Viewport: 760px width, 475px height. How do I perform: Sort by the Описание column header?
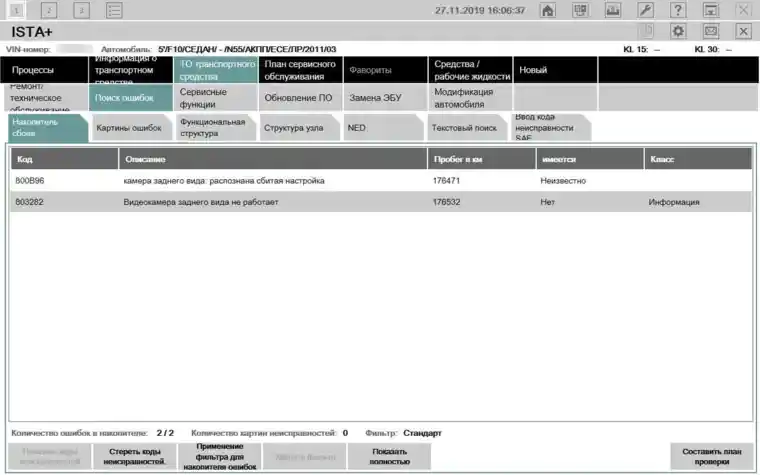(273, 159)
